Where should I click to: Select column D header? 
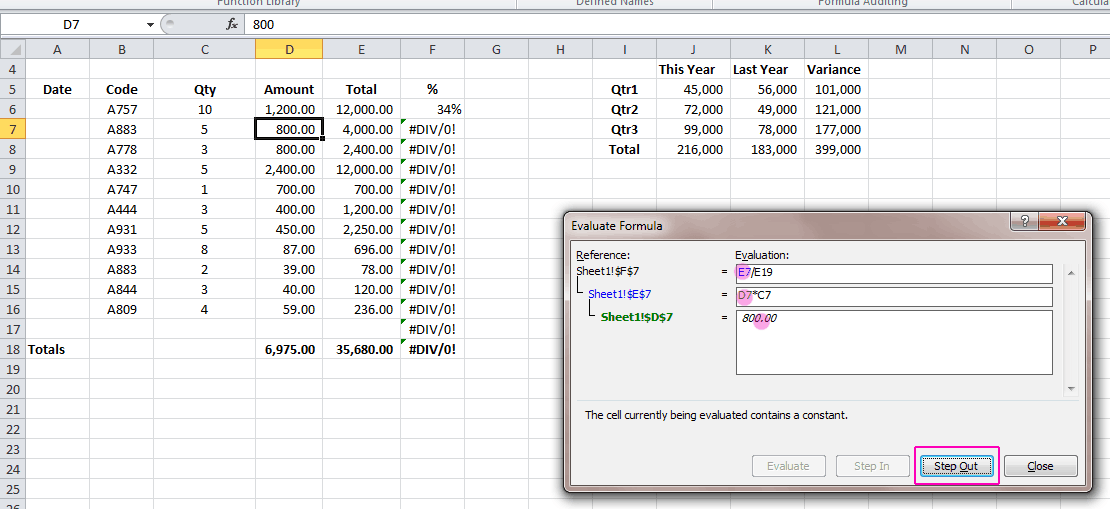pyautogui.click(x=289, y=49)
